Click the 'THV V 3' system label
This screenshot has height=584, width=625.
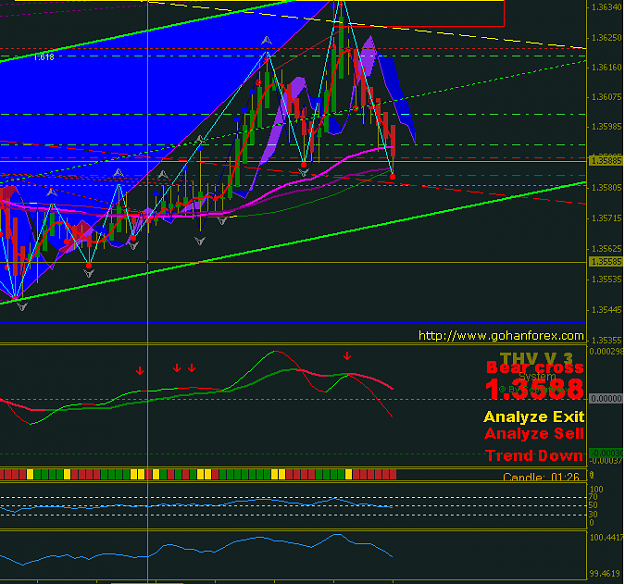coord(536,357)
